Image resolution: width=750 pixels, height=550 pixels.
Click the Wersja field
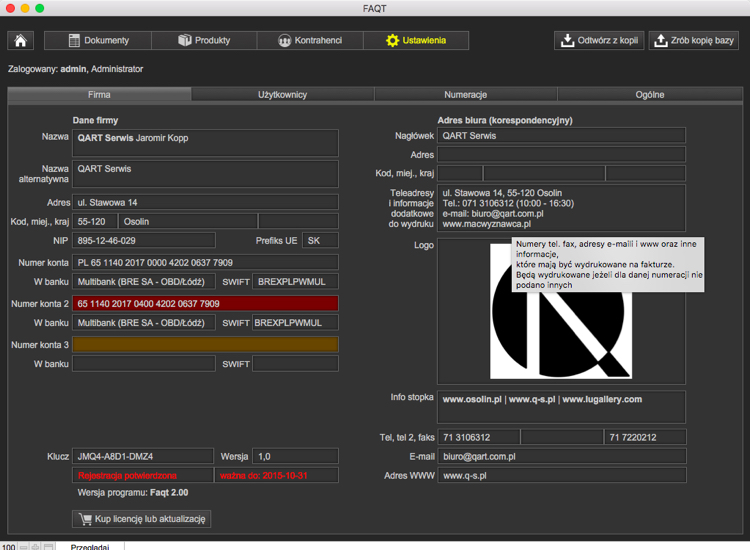pyautogui.click(x=296, y=456)
